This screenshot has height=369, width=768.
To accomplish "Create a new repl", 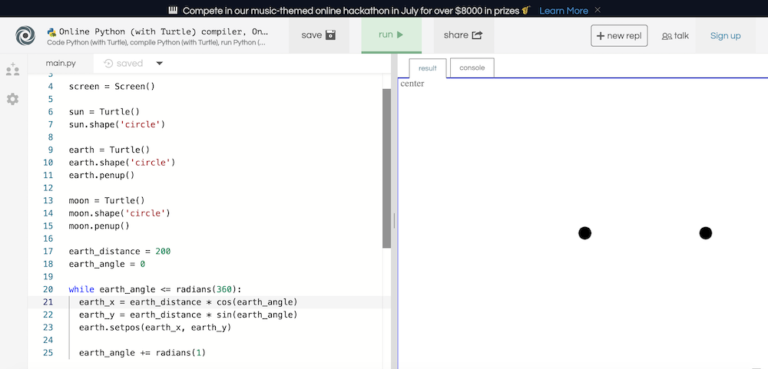I will coord(619,36).
